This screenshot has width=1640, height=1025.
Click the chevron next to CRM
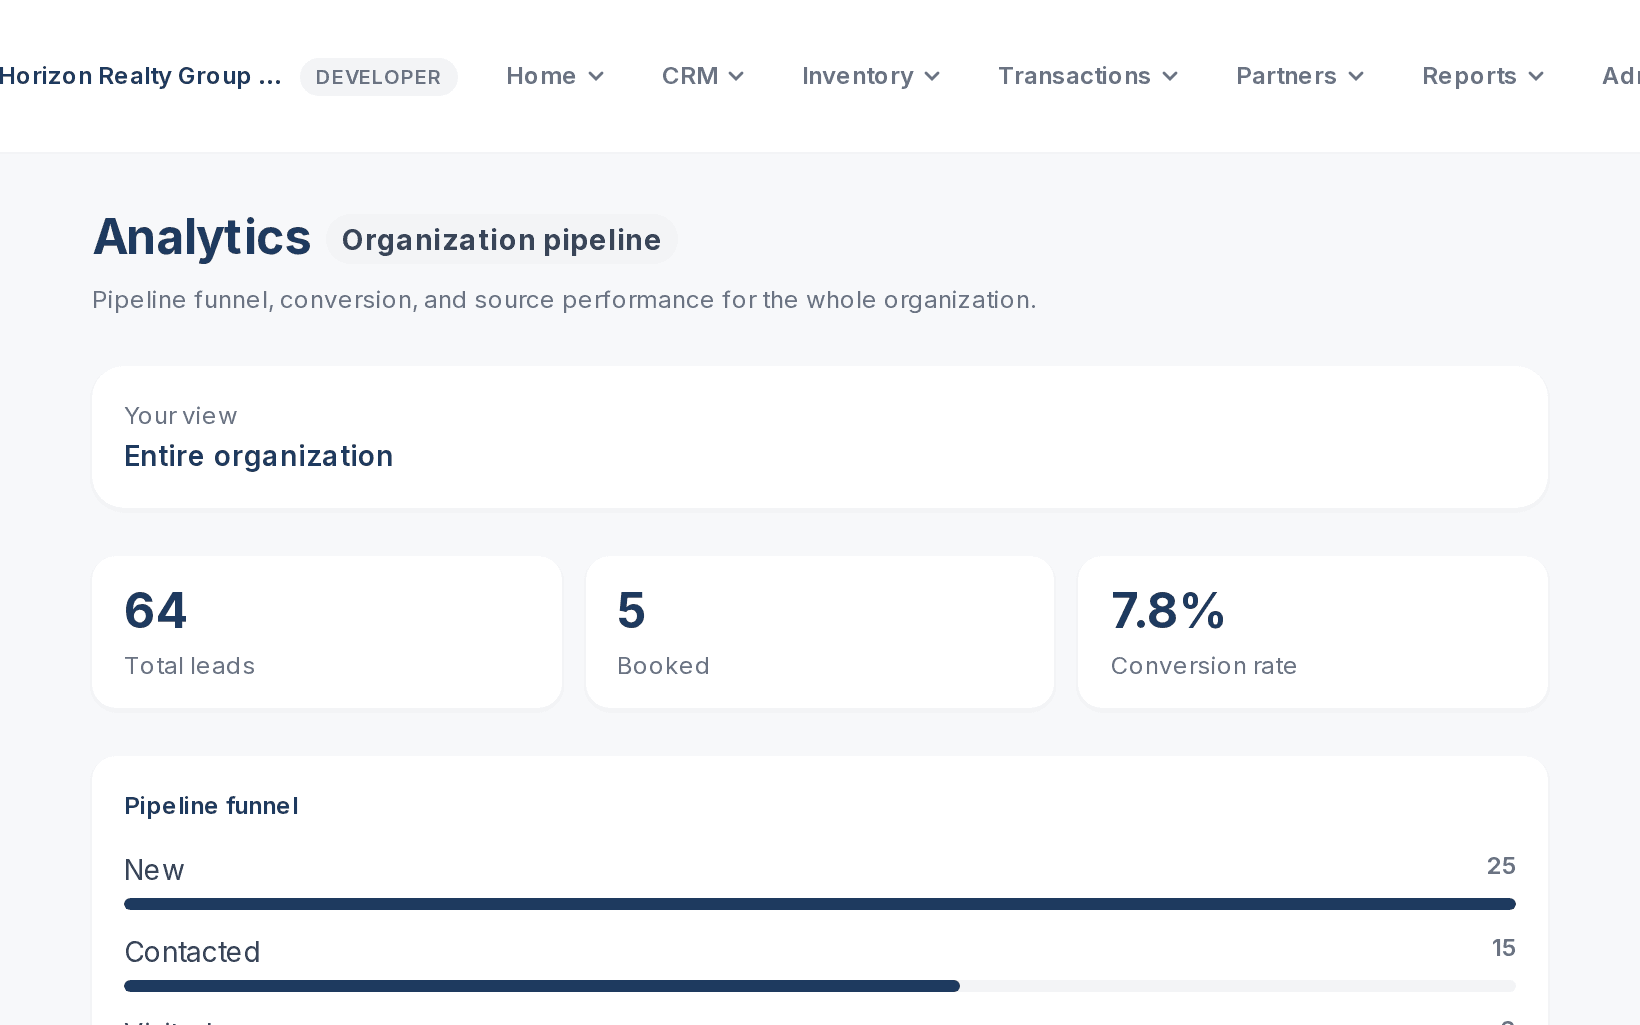coord(736,77)
